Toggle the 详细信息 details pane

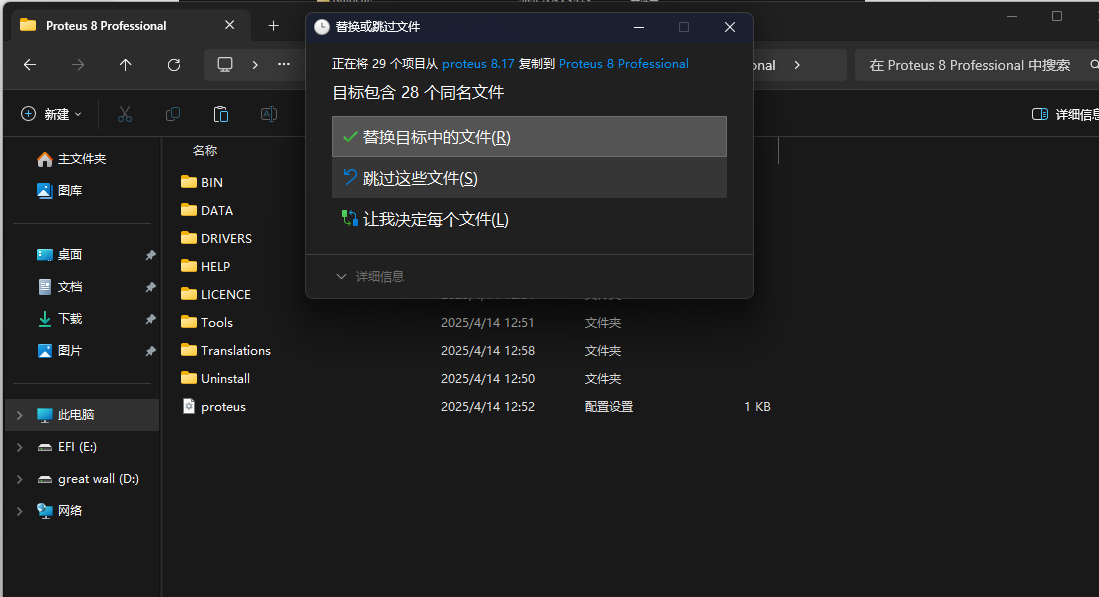pyautogui.click(x=1065, y=114)
